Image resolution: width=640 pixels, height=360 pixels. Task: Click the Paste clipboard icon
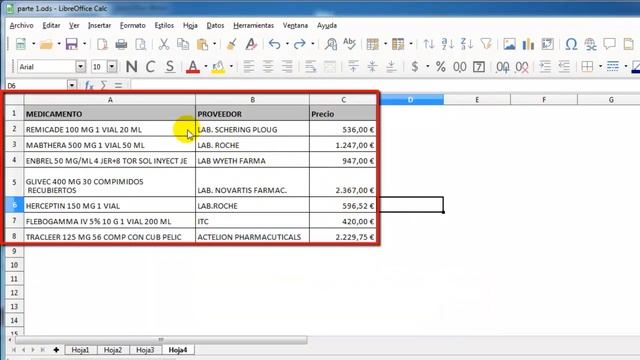202,44
